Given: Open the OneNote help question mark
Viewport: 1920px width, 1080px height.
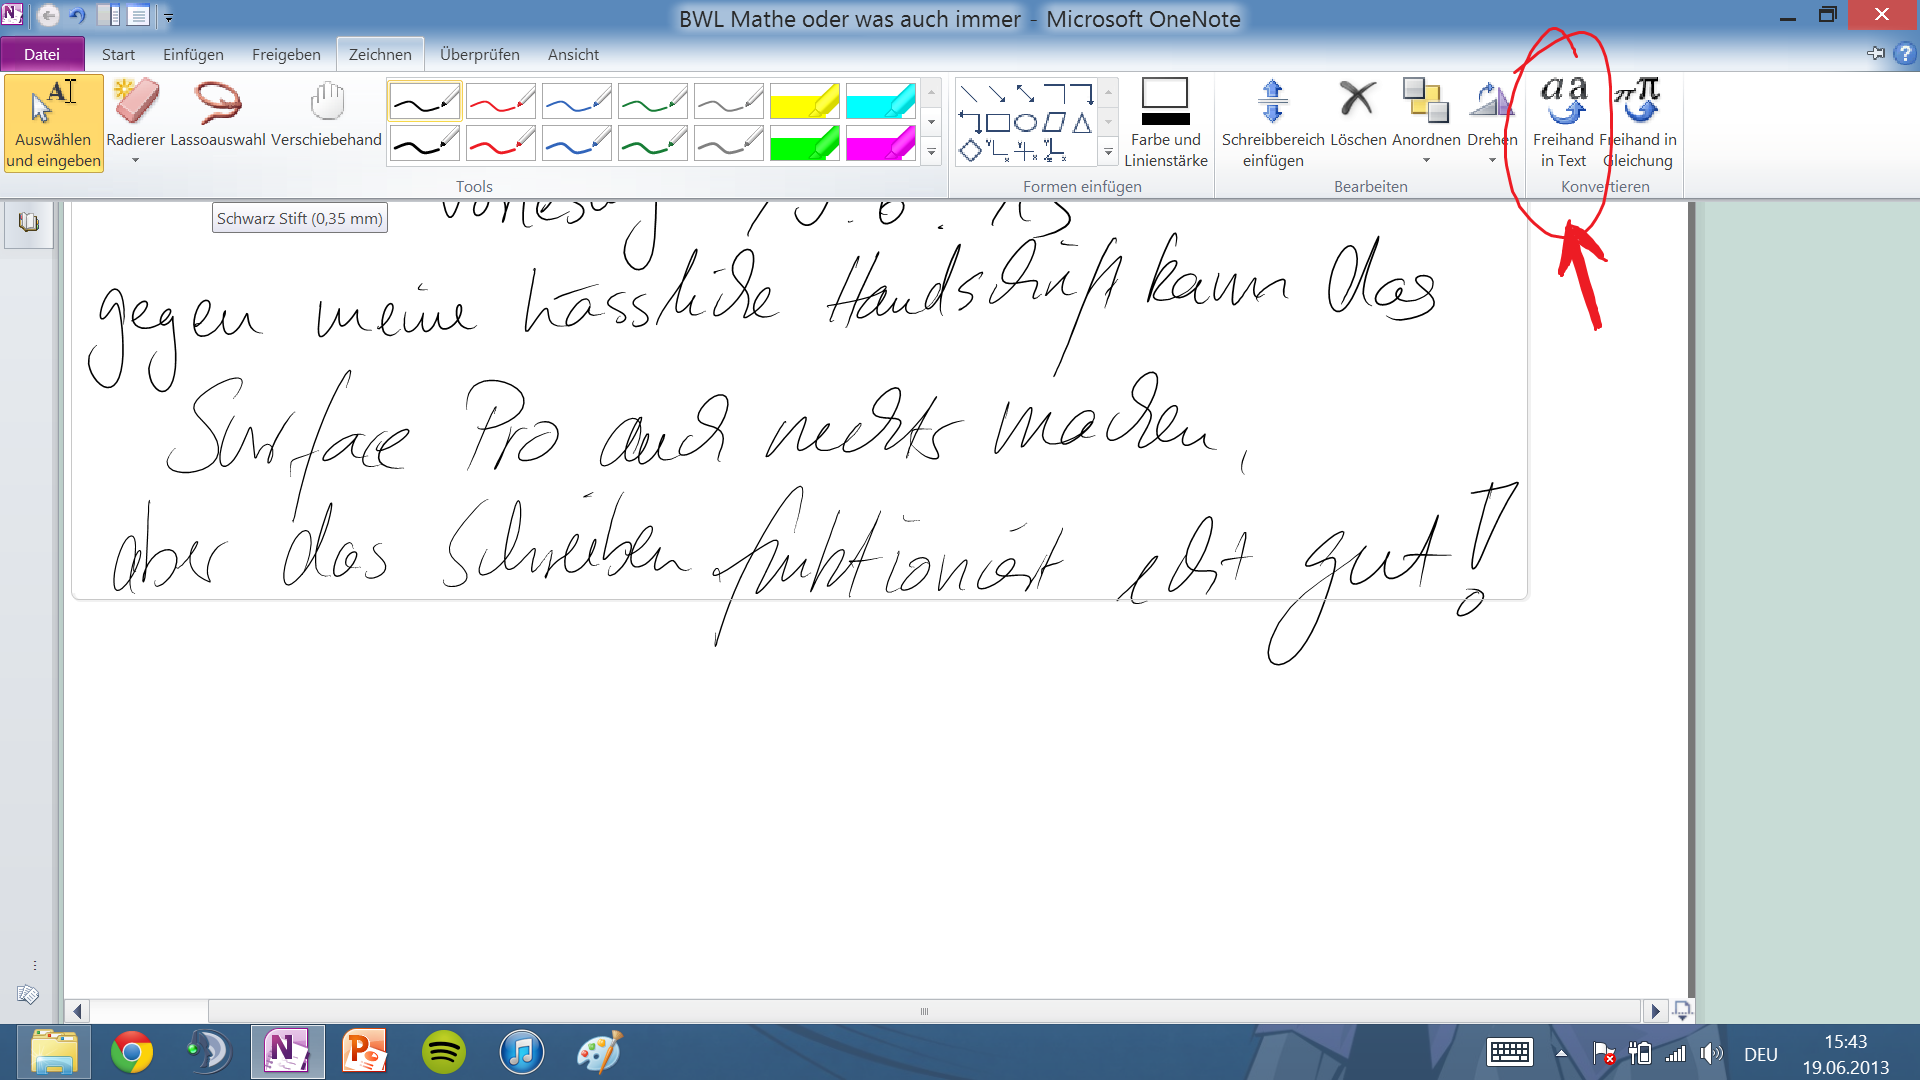Looking at the screenshot, I should [1905, 54].
